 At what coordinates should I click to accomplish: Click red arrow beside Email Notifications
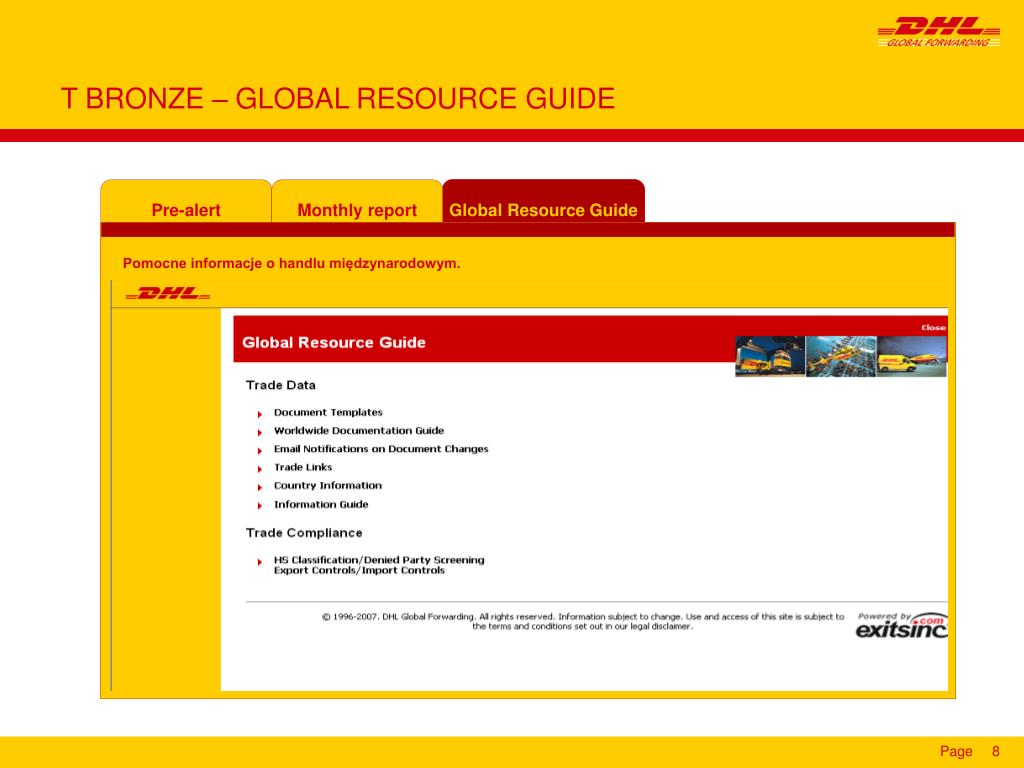click(x=260, y=451)
